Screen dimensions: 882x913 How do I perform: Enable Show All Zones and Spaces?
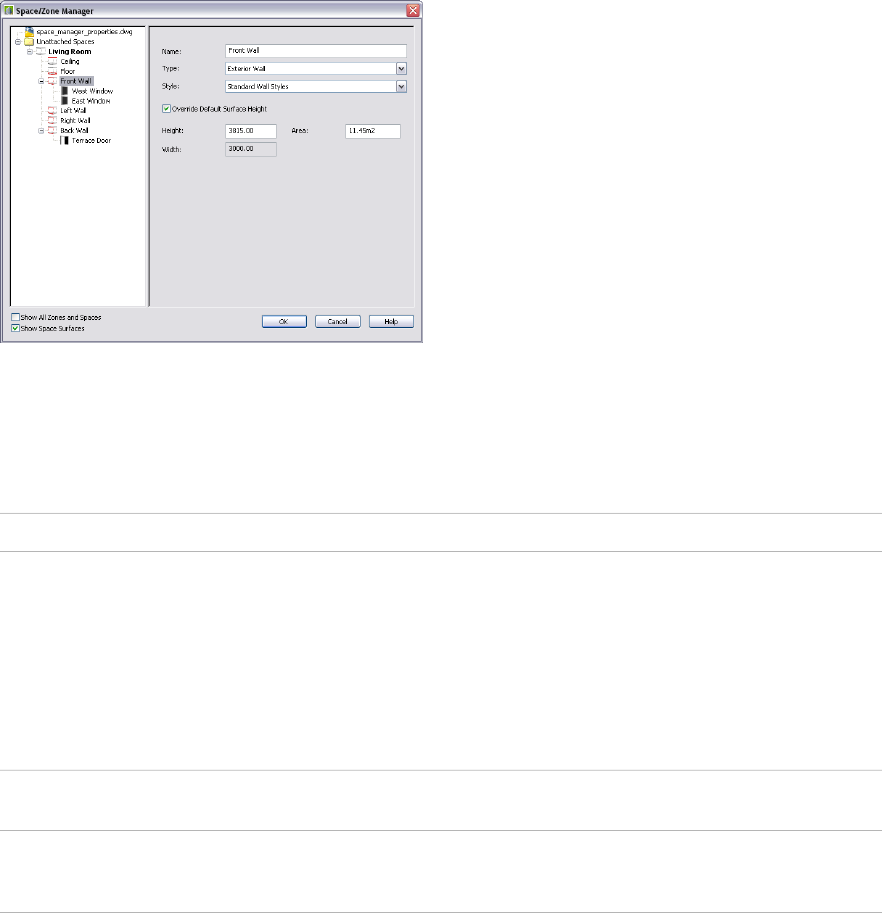point(16,317)
